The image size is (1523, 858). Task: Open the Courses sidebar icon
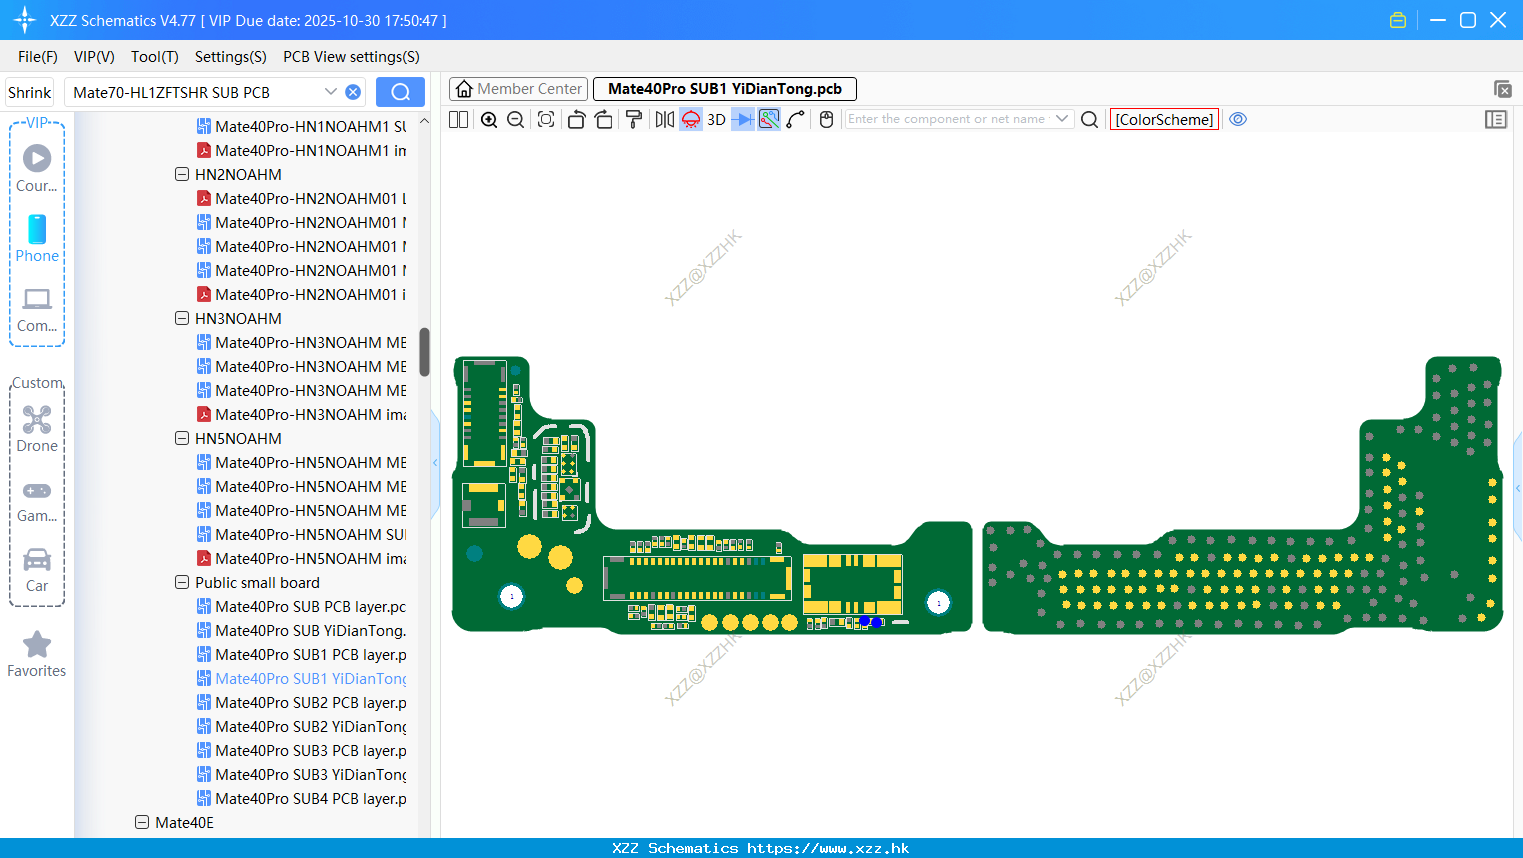37,169
